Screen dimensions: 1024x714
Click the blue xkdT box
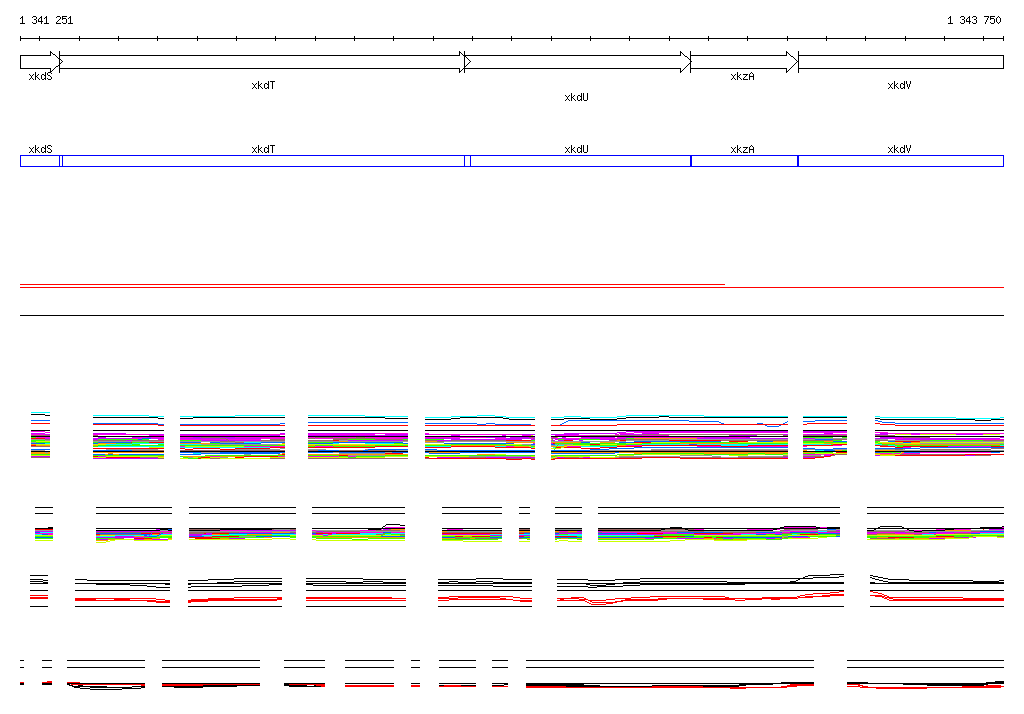264,161
